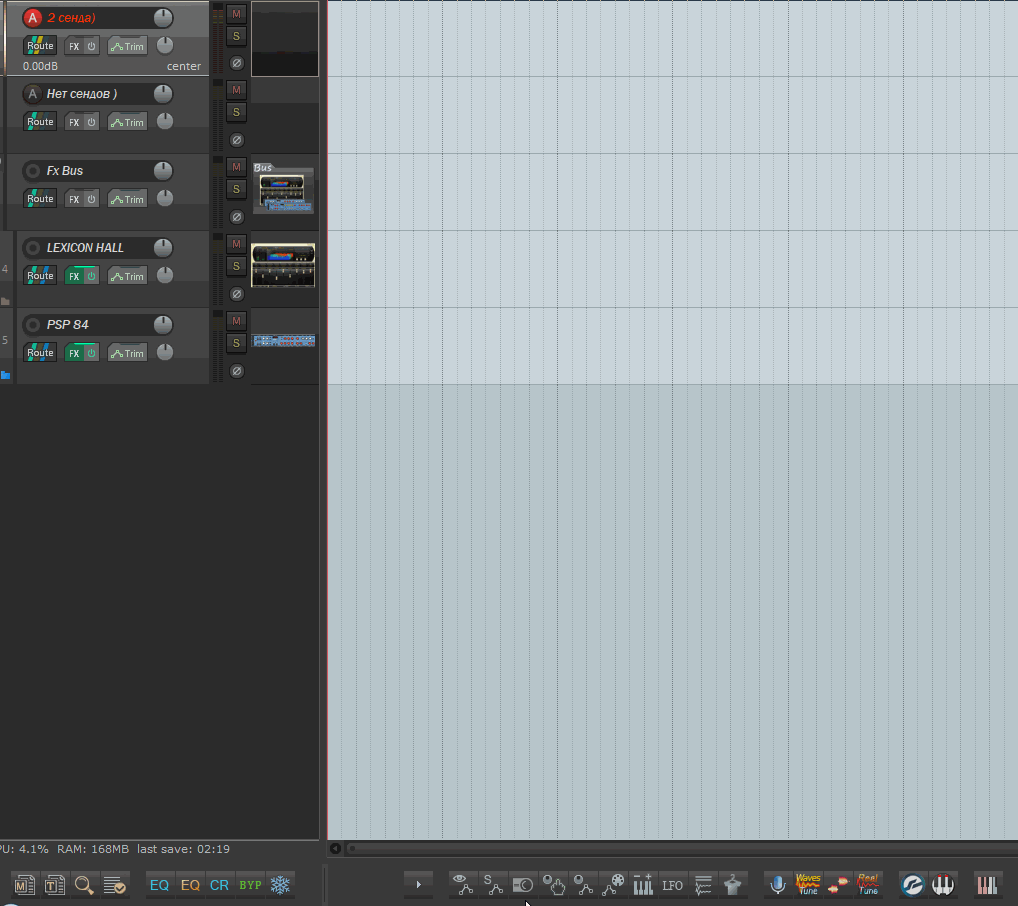This screenshot has height=906, width=1018.
Task: Open the magnifying glass search tool
Action: point(84,885)
